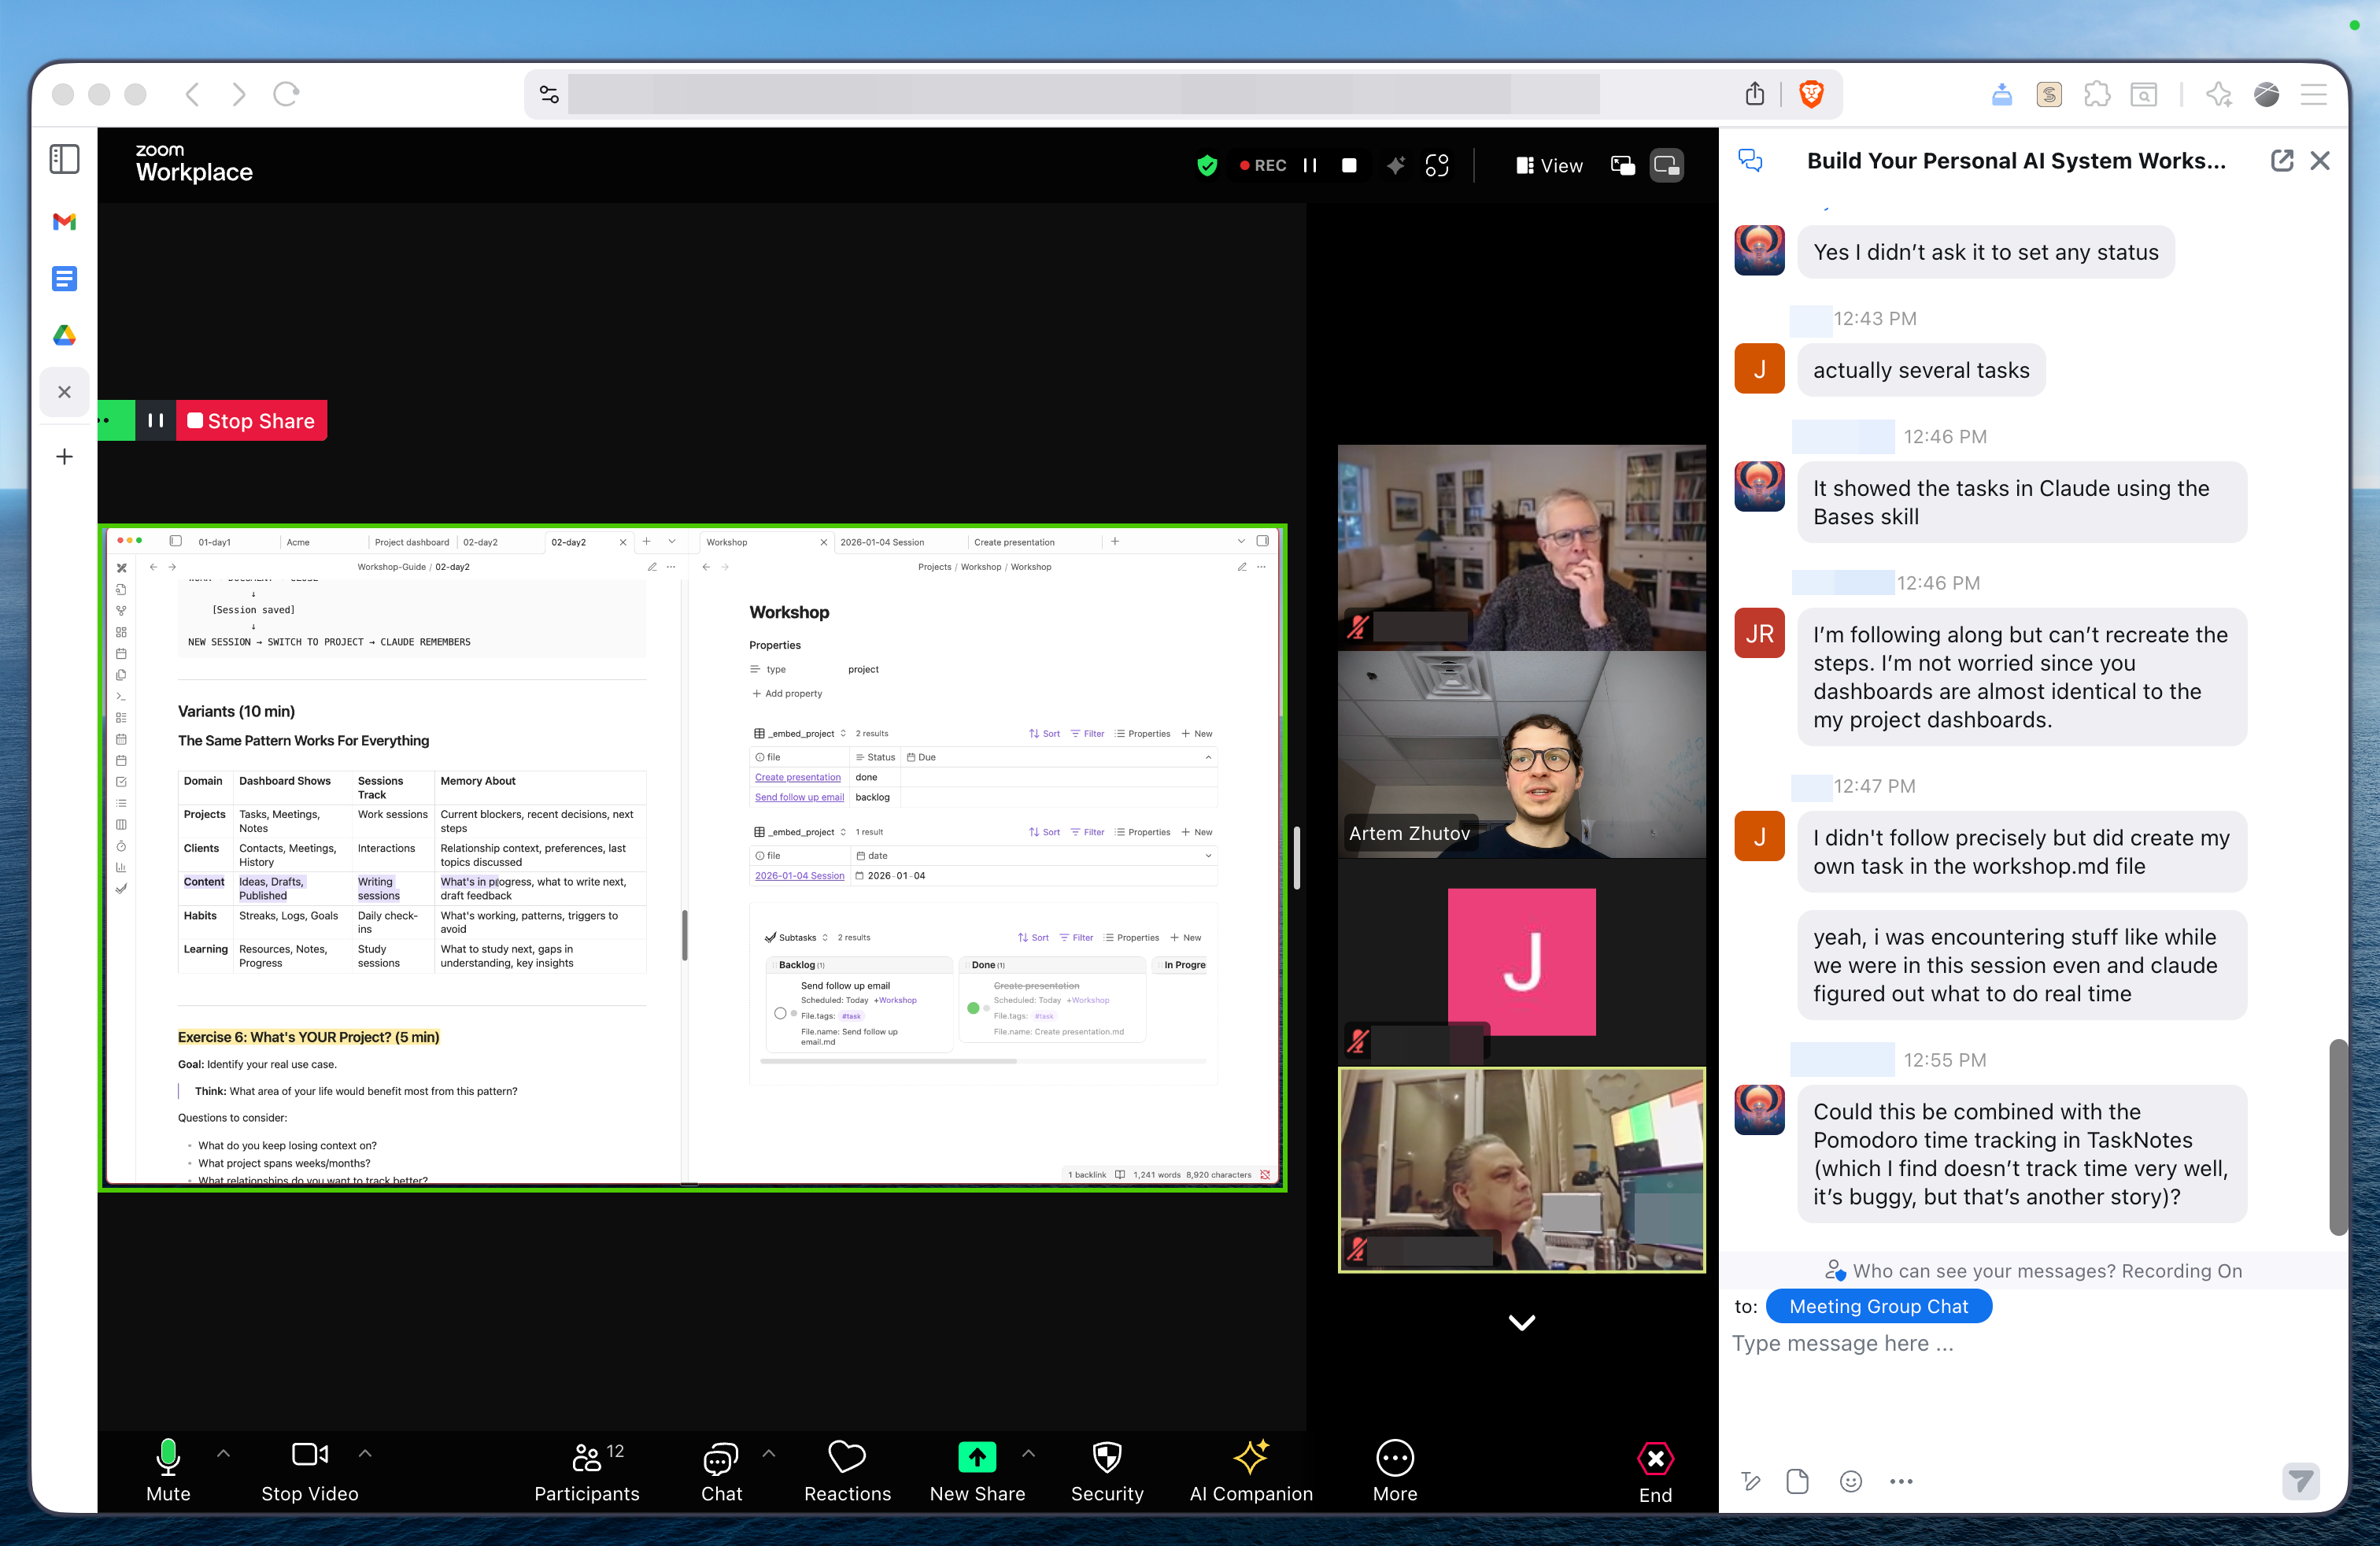Open the AI Companion sparkle icon
Viewport: 2380px width, 1546px height.
tap(1250, 1457)
